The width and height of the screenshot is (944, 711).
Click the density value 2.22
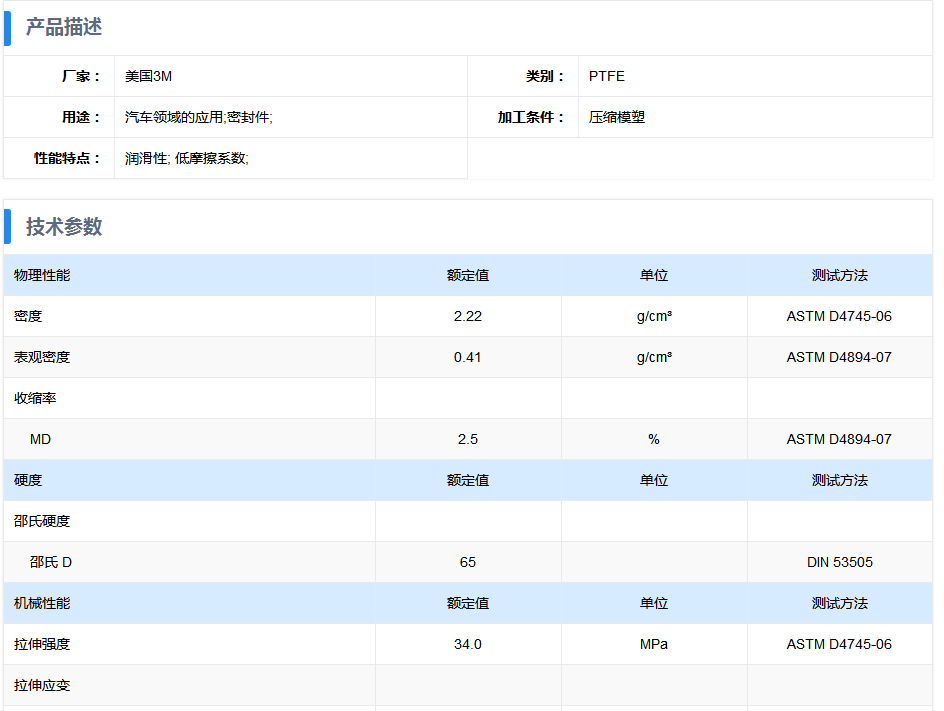click(468, 316)
